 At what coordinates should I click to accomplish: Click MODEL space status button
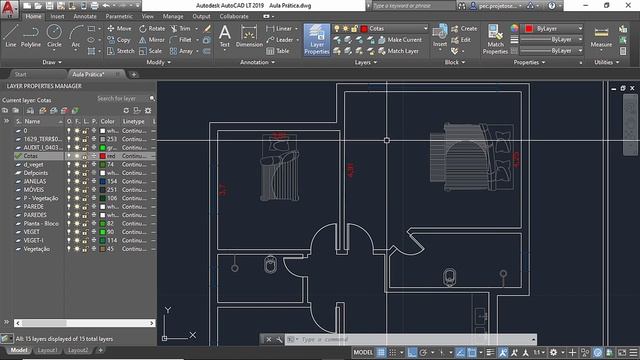click(363, 352)
